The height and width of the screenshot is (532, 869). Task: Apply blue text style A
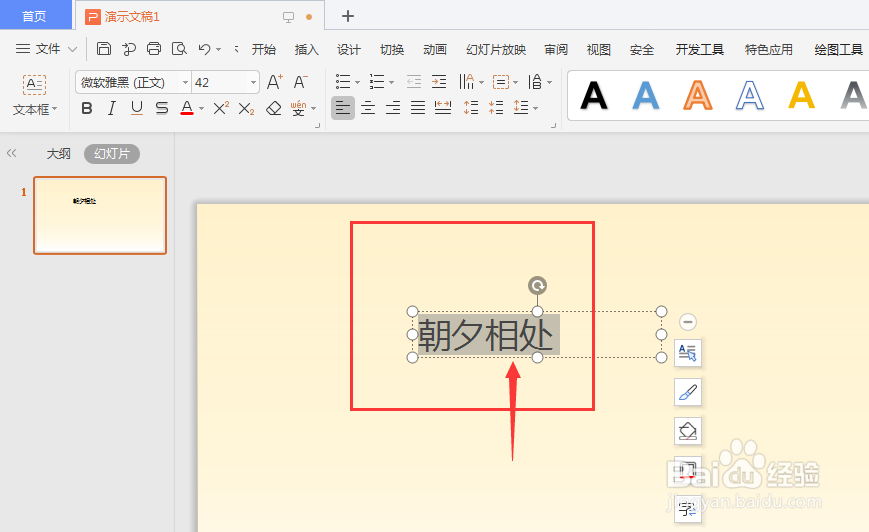[646, 96]
